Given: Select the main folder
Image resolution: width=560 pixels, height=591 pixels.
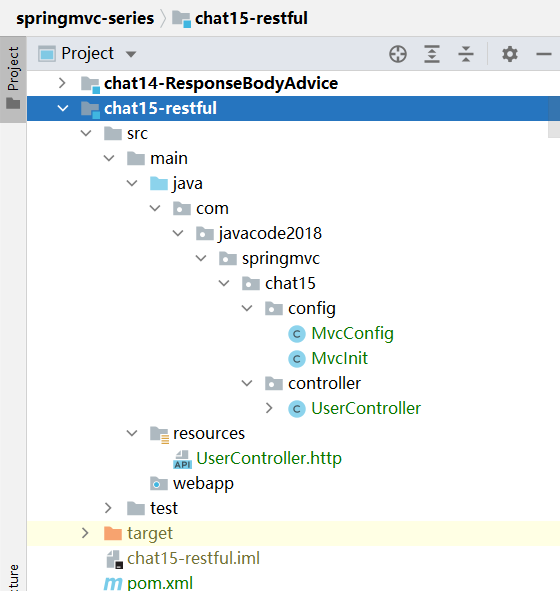Looking at the screenshot, I should click(169, 158).
